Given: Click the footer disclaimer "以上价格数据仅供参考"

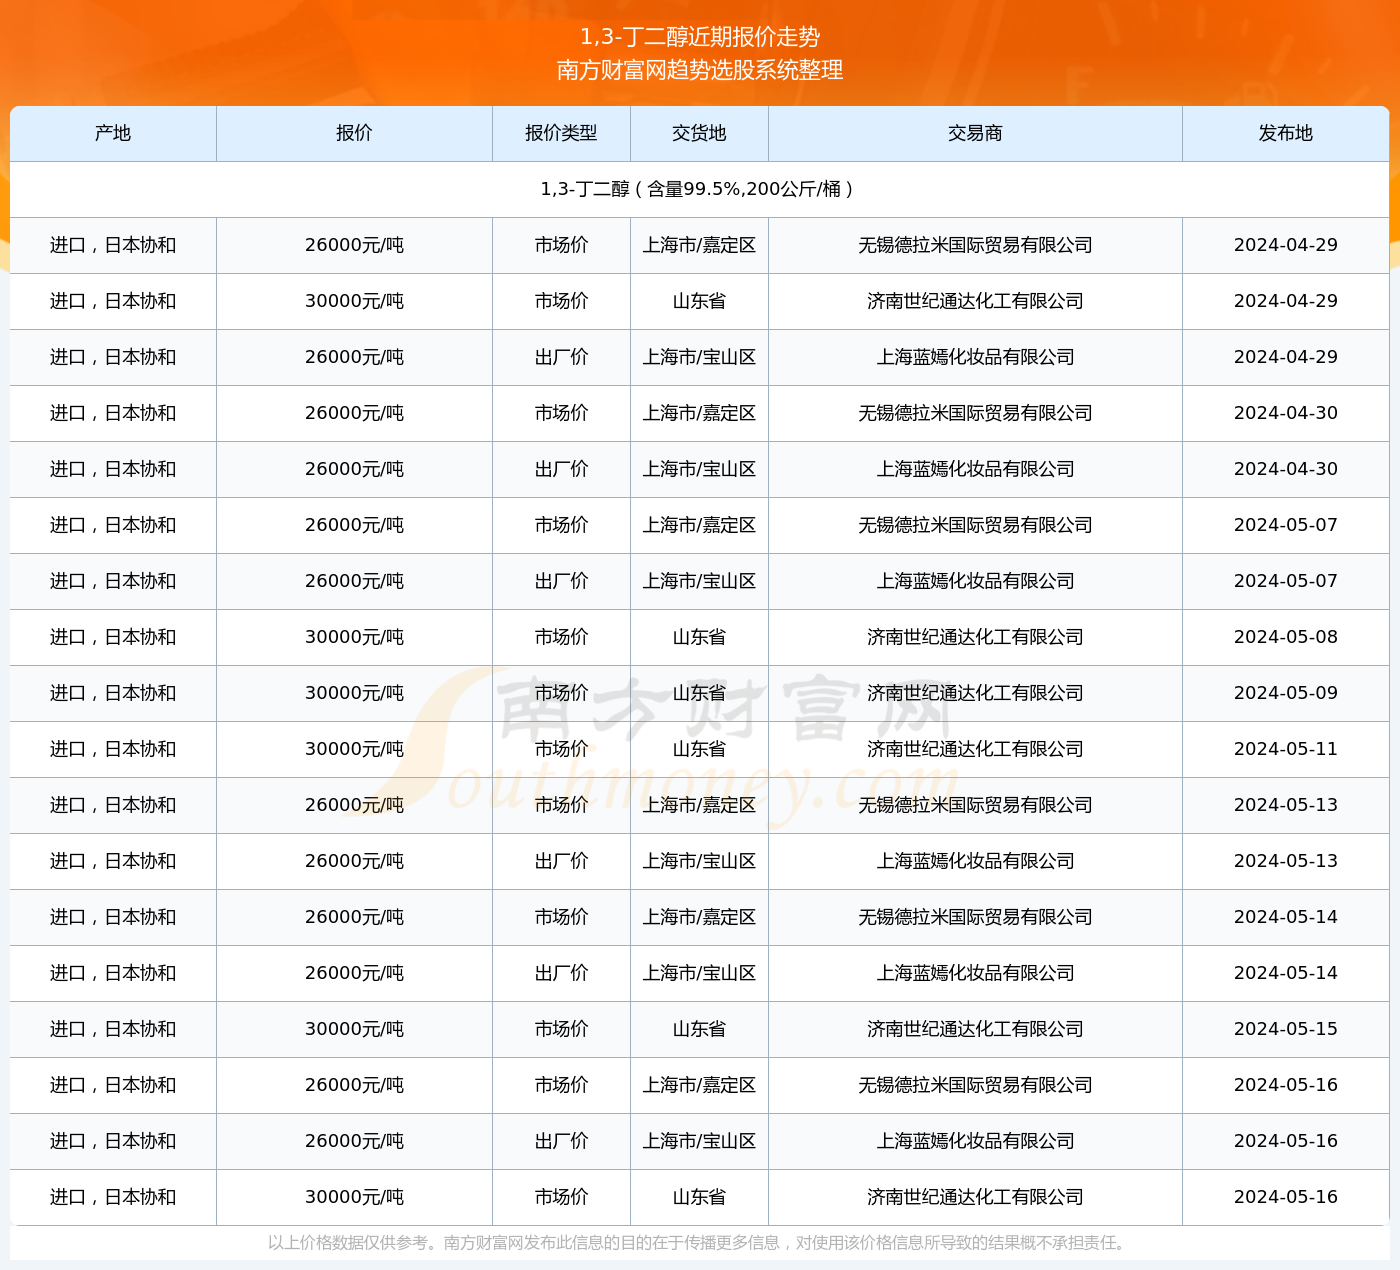Looking at the screenshot, I should point(347,1243).
